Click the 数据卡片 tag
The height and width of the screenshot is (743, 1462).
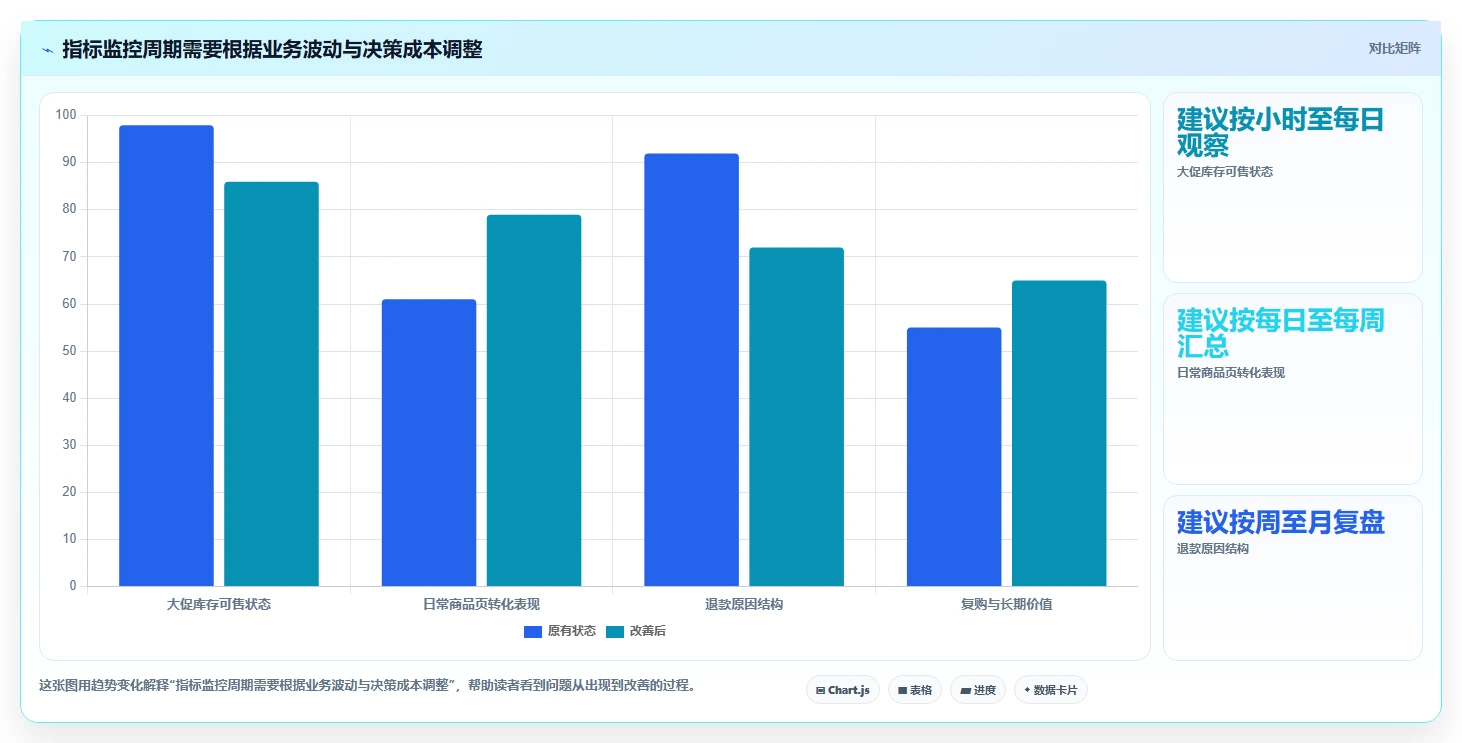pos(1051,690)
